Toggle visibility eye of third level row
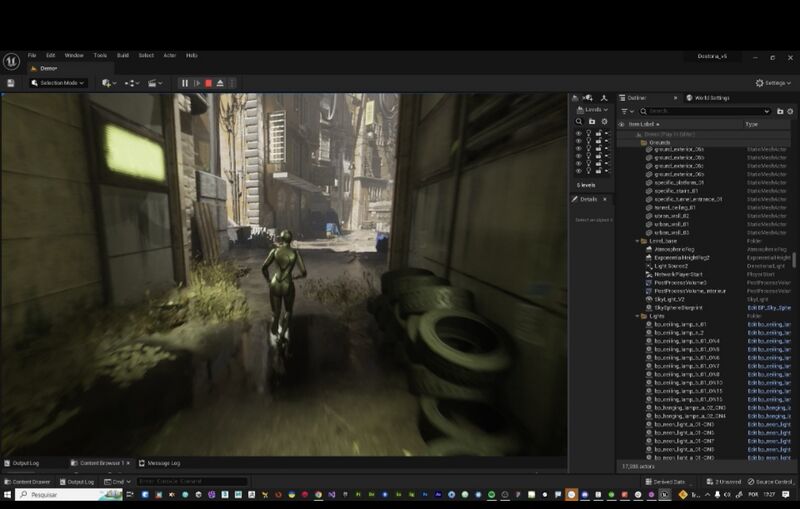This screenshot has height=509, width=800. click(578, 148)
